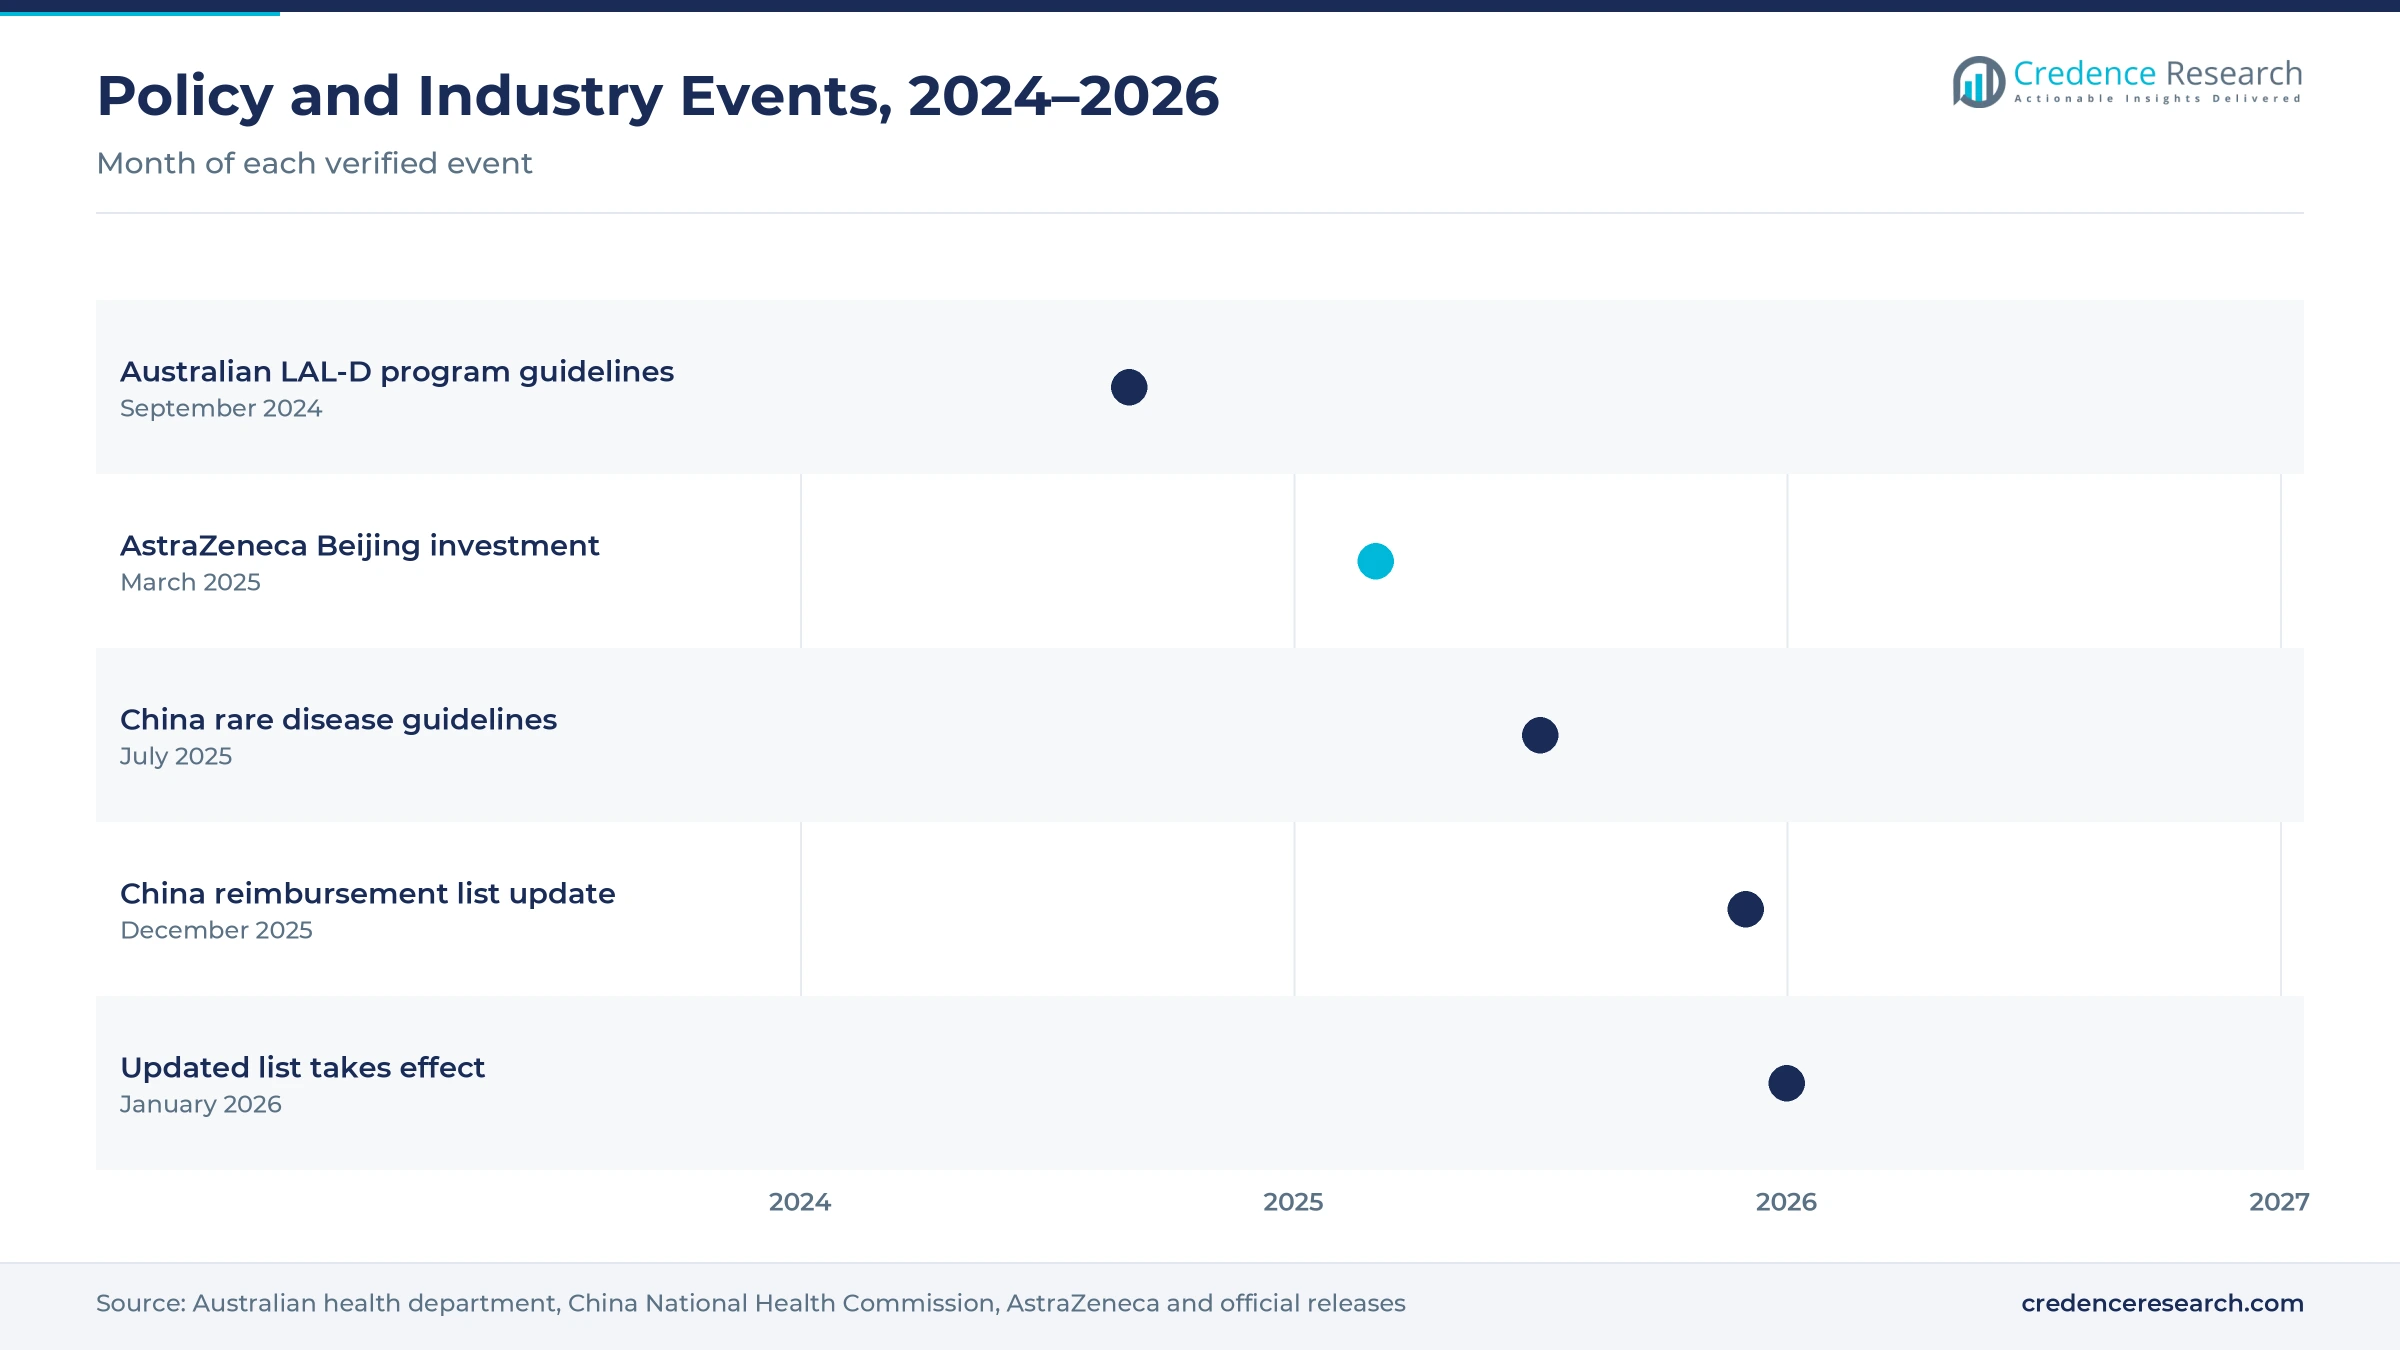Click the March 2025 date text
This screenshot has height=1350, width=2400.
click(190, 582)
